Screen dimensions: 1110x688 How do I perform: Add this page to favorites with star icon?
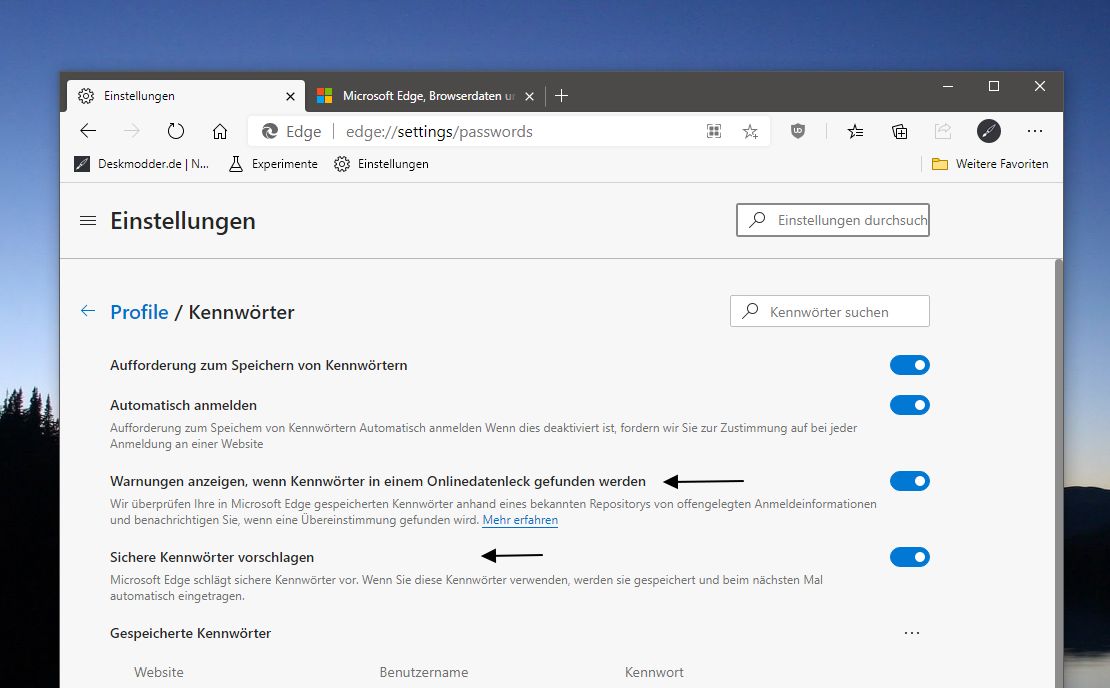[x=750, y=131]
